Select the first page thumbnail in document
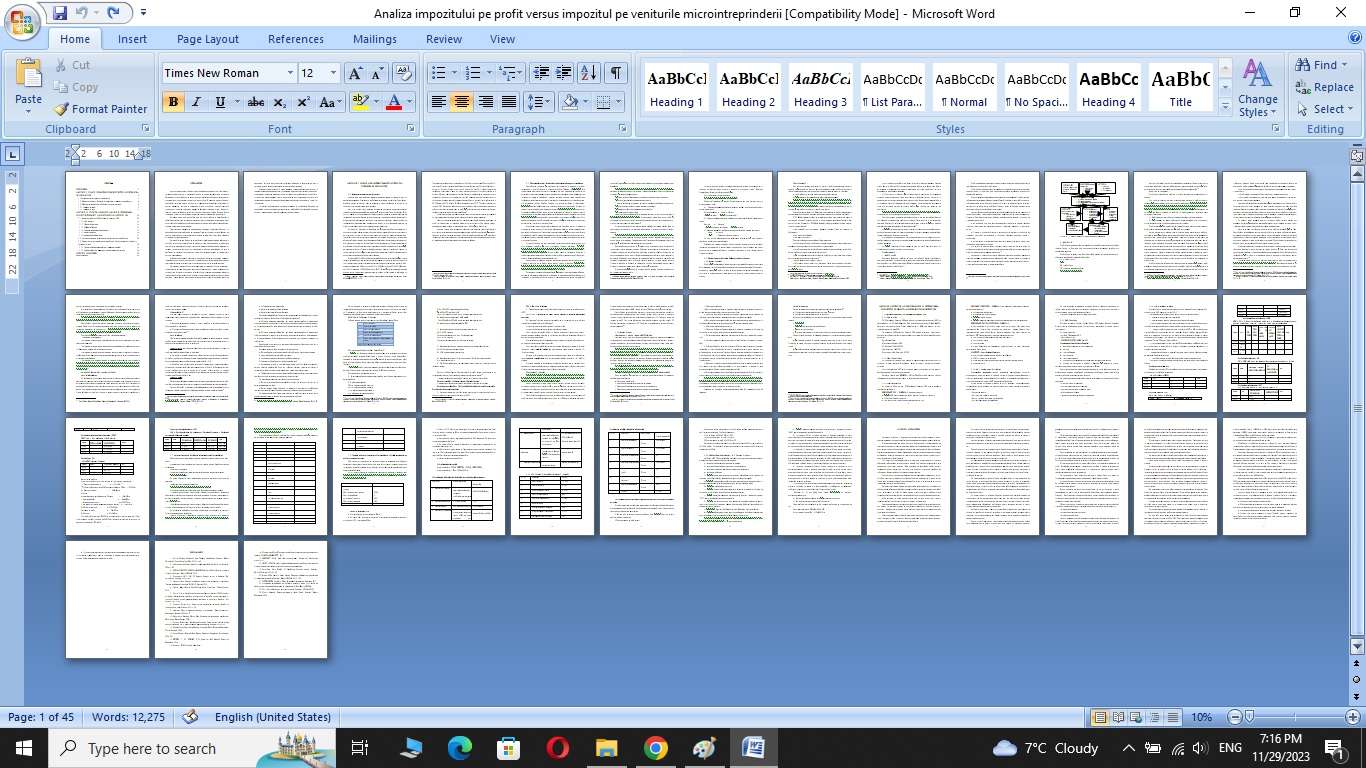The image size is (1366, 768). 108,231
